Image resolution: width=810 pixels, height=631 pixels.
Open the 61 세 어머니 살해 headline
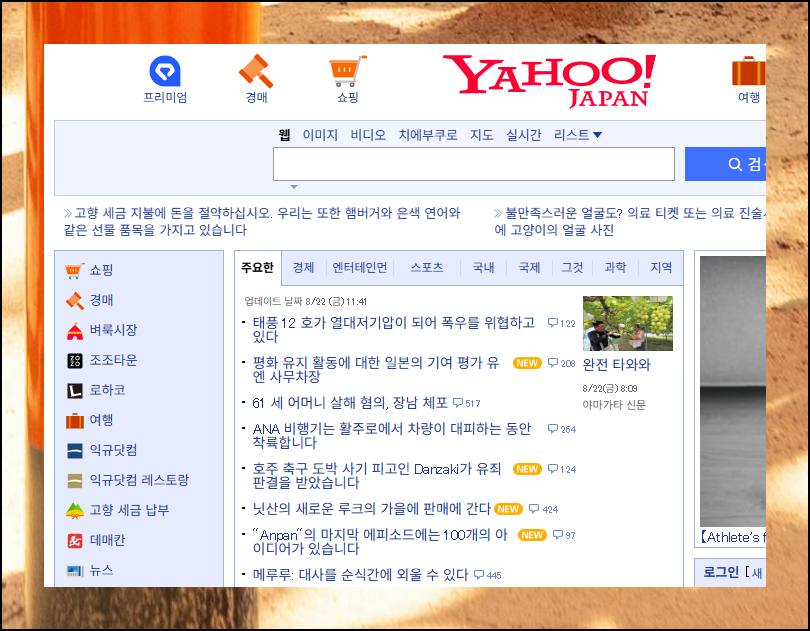click(x=350, y=403)
